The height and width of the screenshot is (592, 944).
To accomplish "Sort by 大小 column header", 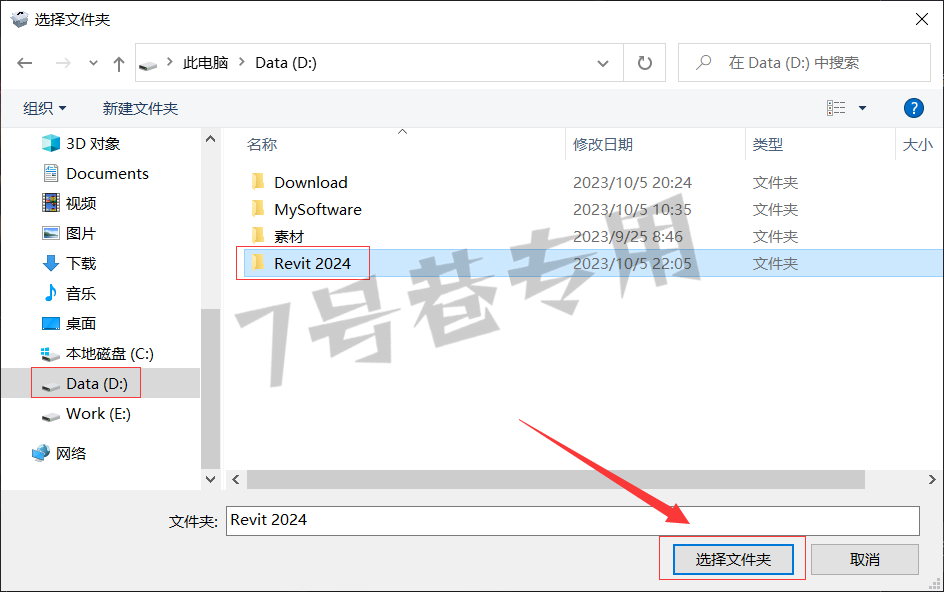I will click(x=918, y=145).
